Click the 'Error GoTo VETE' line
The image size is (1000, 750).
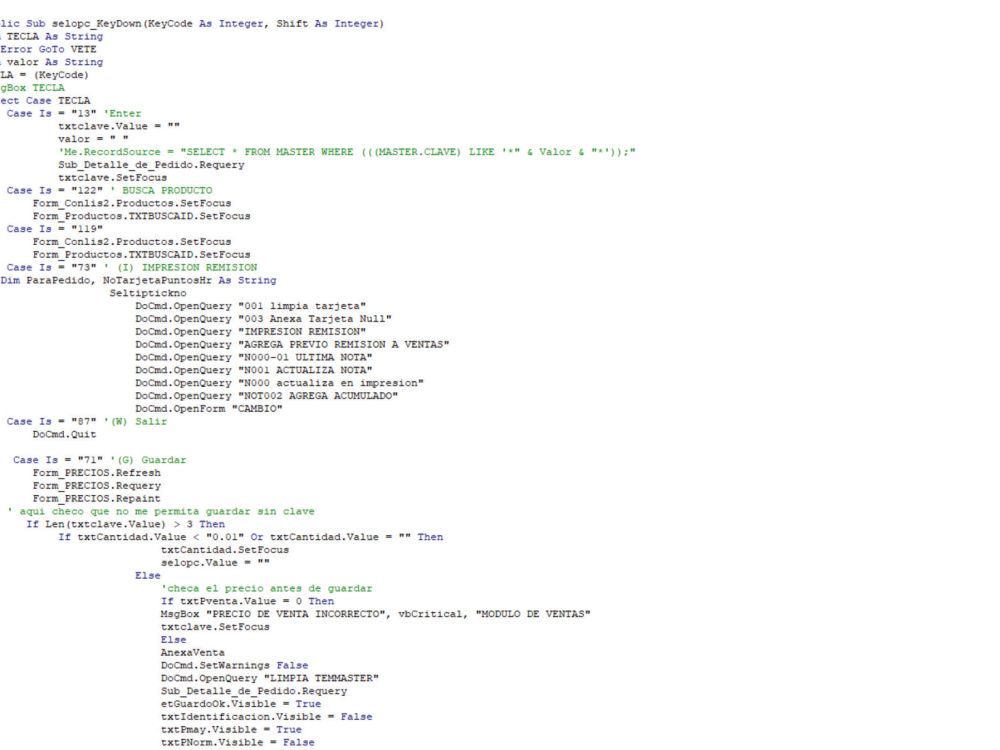[48, 49]
